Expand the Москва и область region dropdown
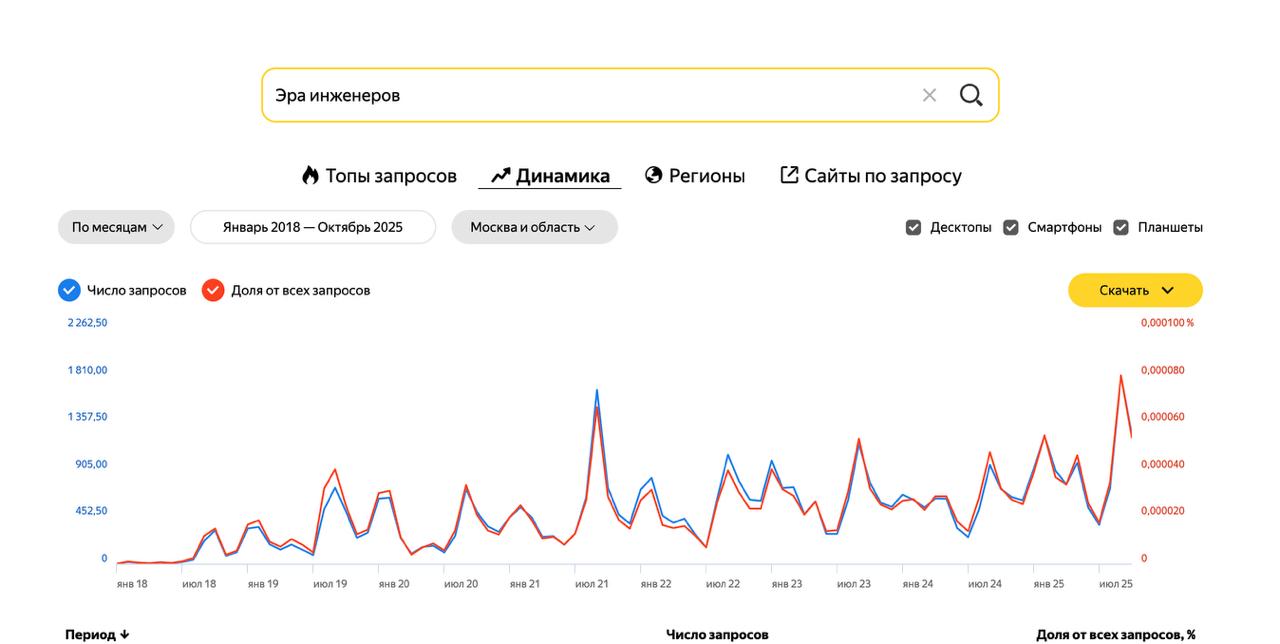Image resolution: width=1280 pixels, height=644 pixels. point(534,227)
